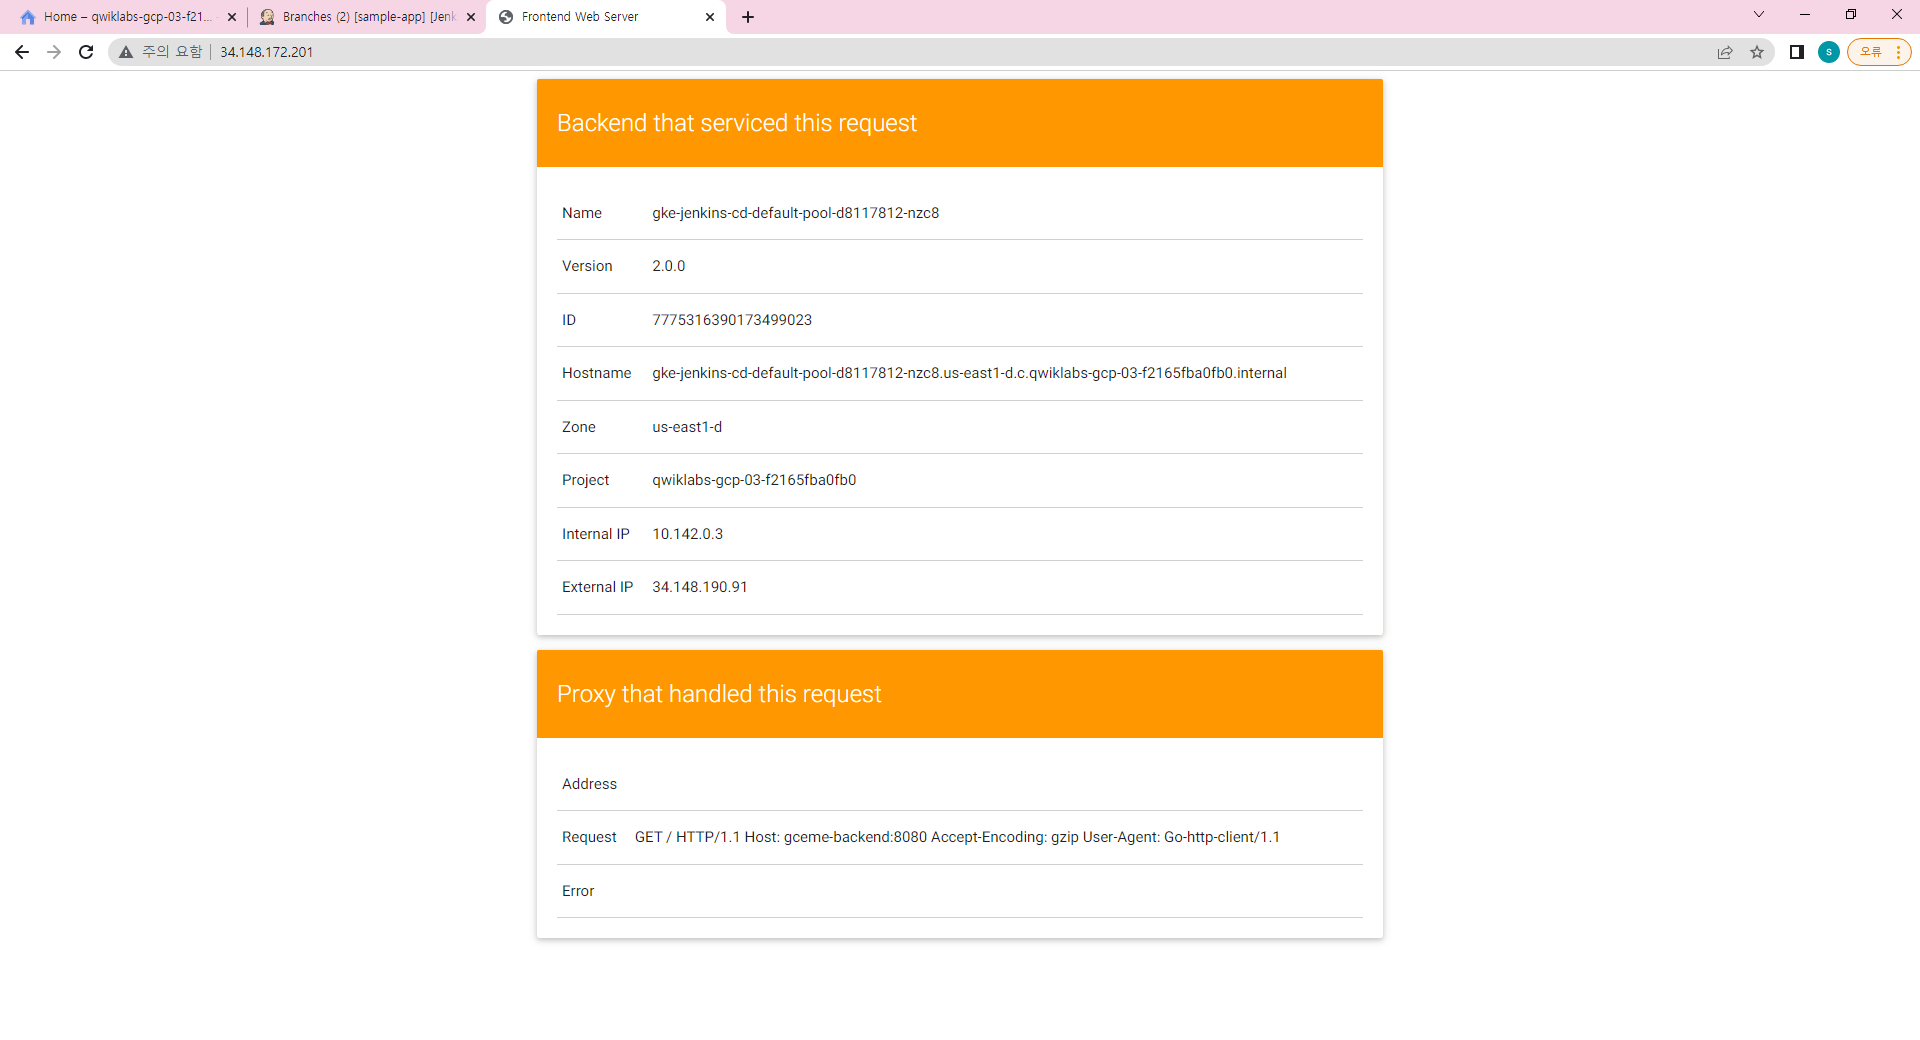
Task: Click the Proxy that handled this request heading
Action: click(x=719, y=694)
